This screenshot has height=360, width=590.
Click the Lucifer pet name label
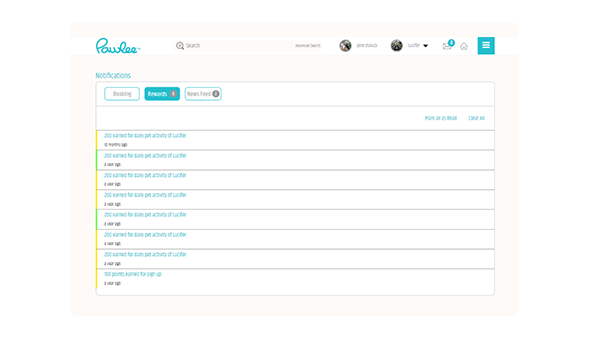414,46
